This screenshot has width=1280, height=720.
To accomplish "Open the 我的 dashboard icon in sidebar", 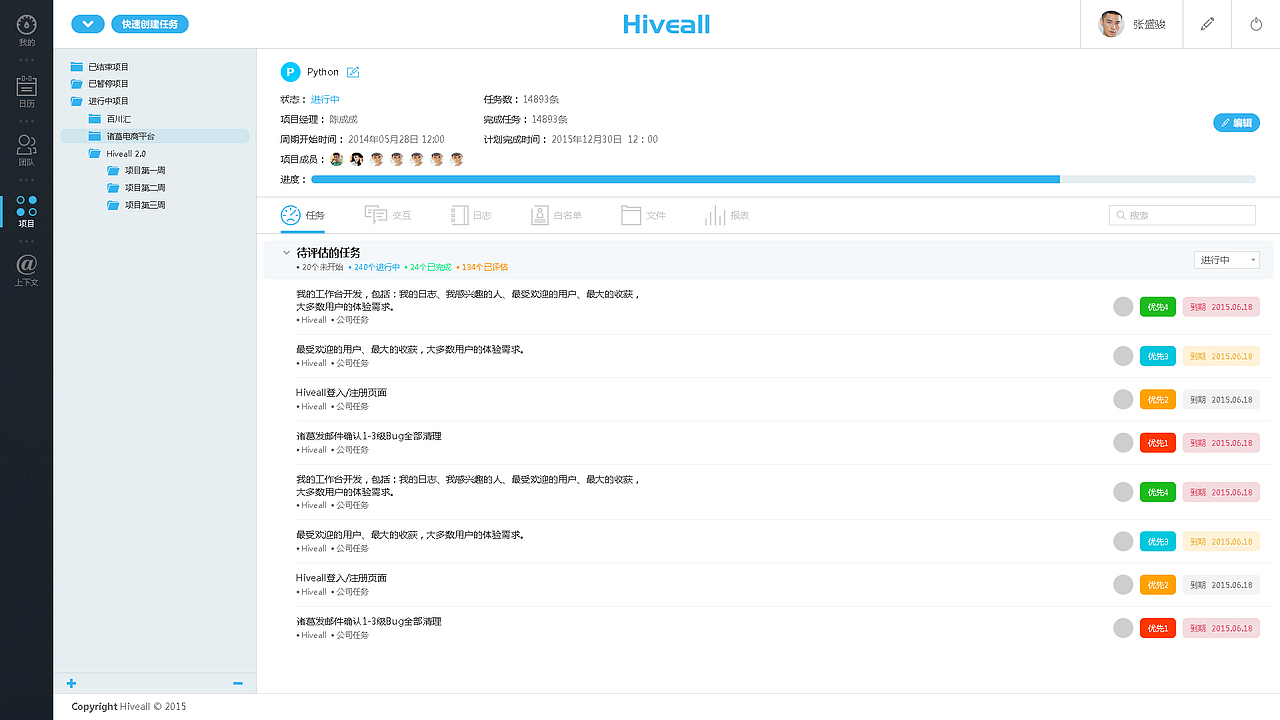I will 27,25.
